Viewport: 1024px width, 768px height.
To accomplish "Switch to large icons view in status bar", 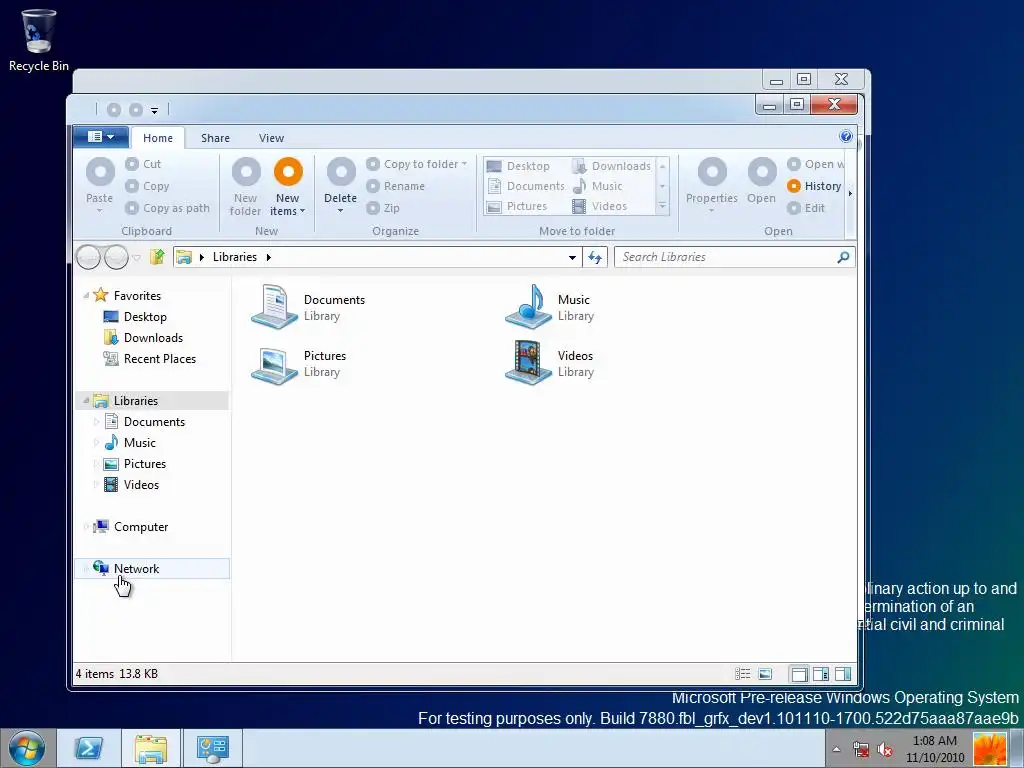I will (x=765, y=674).
